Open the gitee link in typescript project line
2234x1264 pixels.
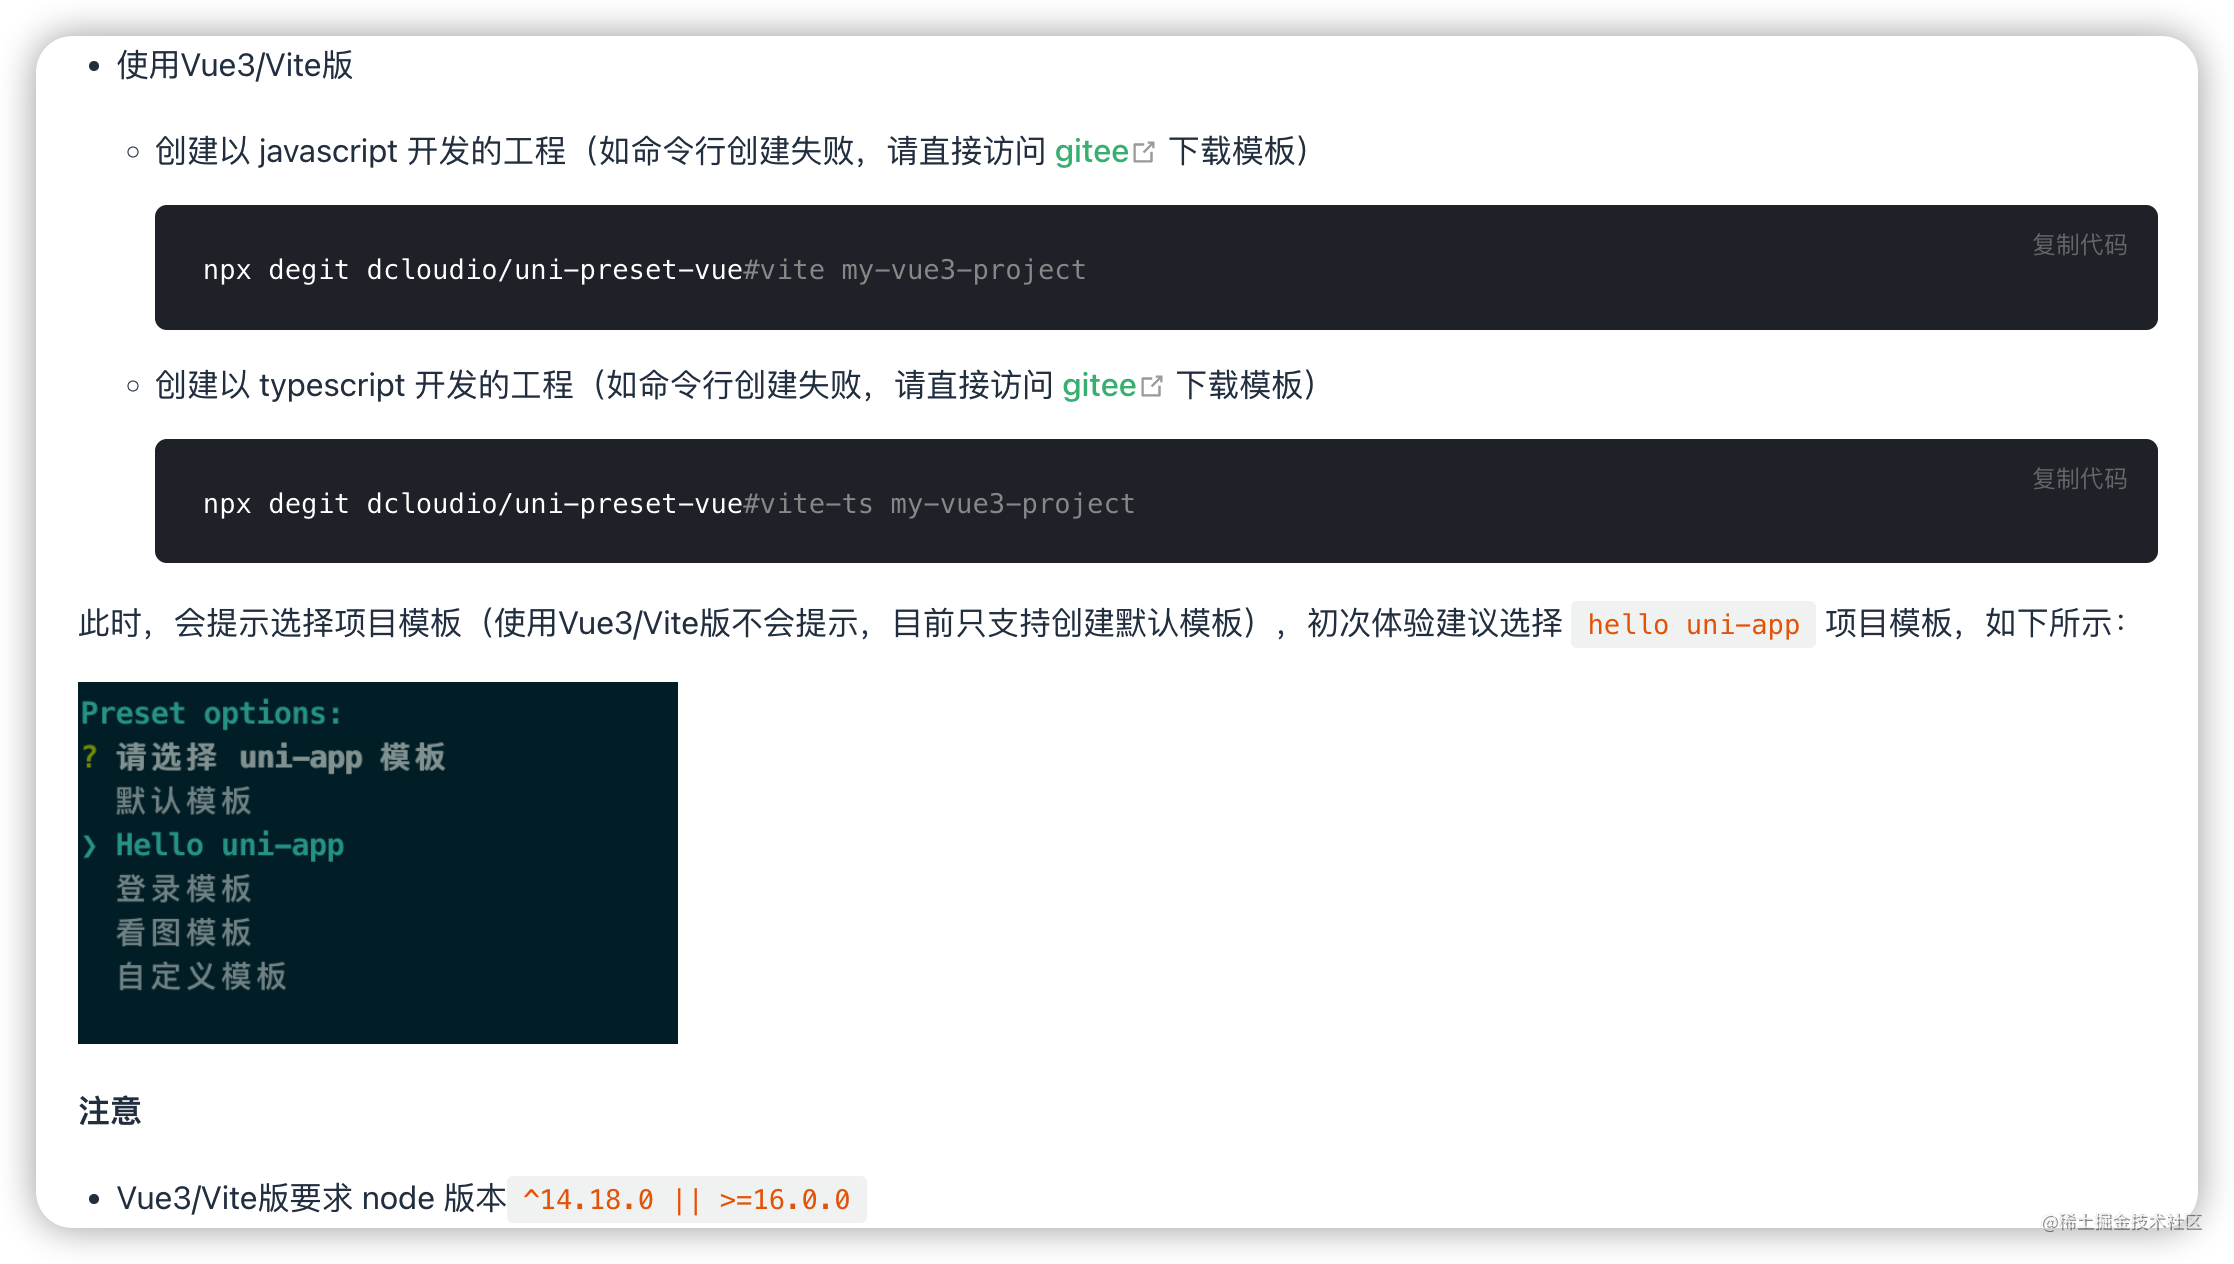point(1099,386)
